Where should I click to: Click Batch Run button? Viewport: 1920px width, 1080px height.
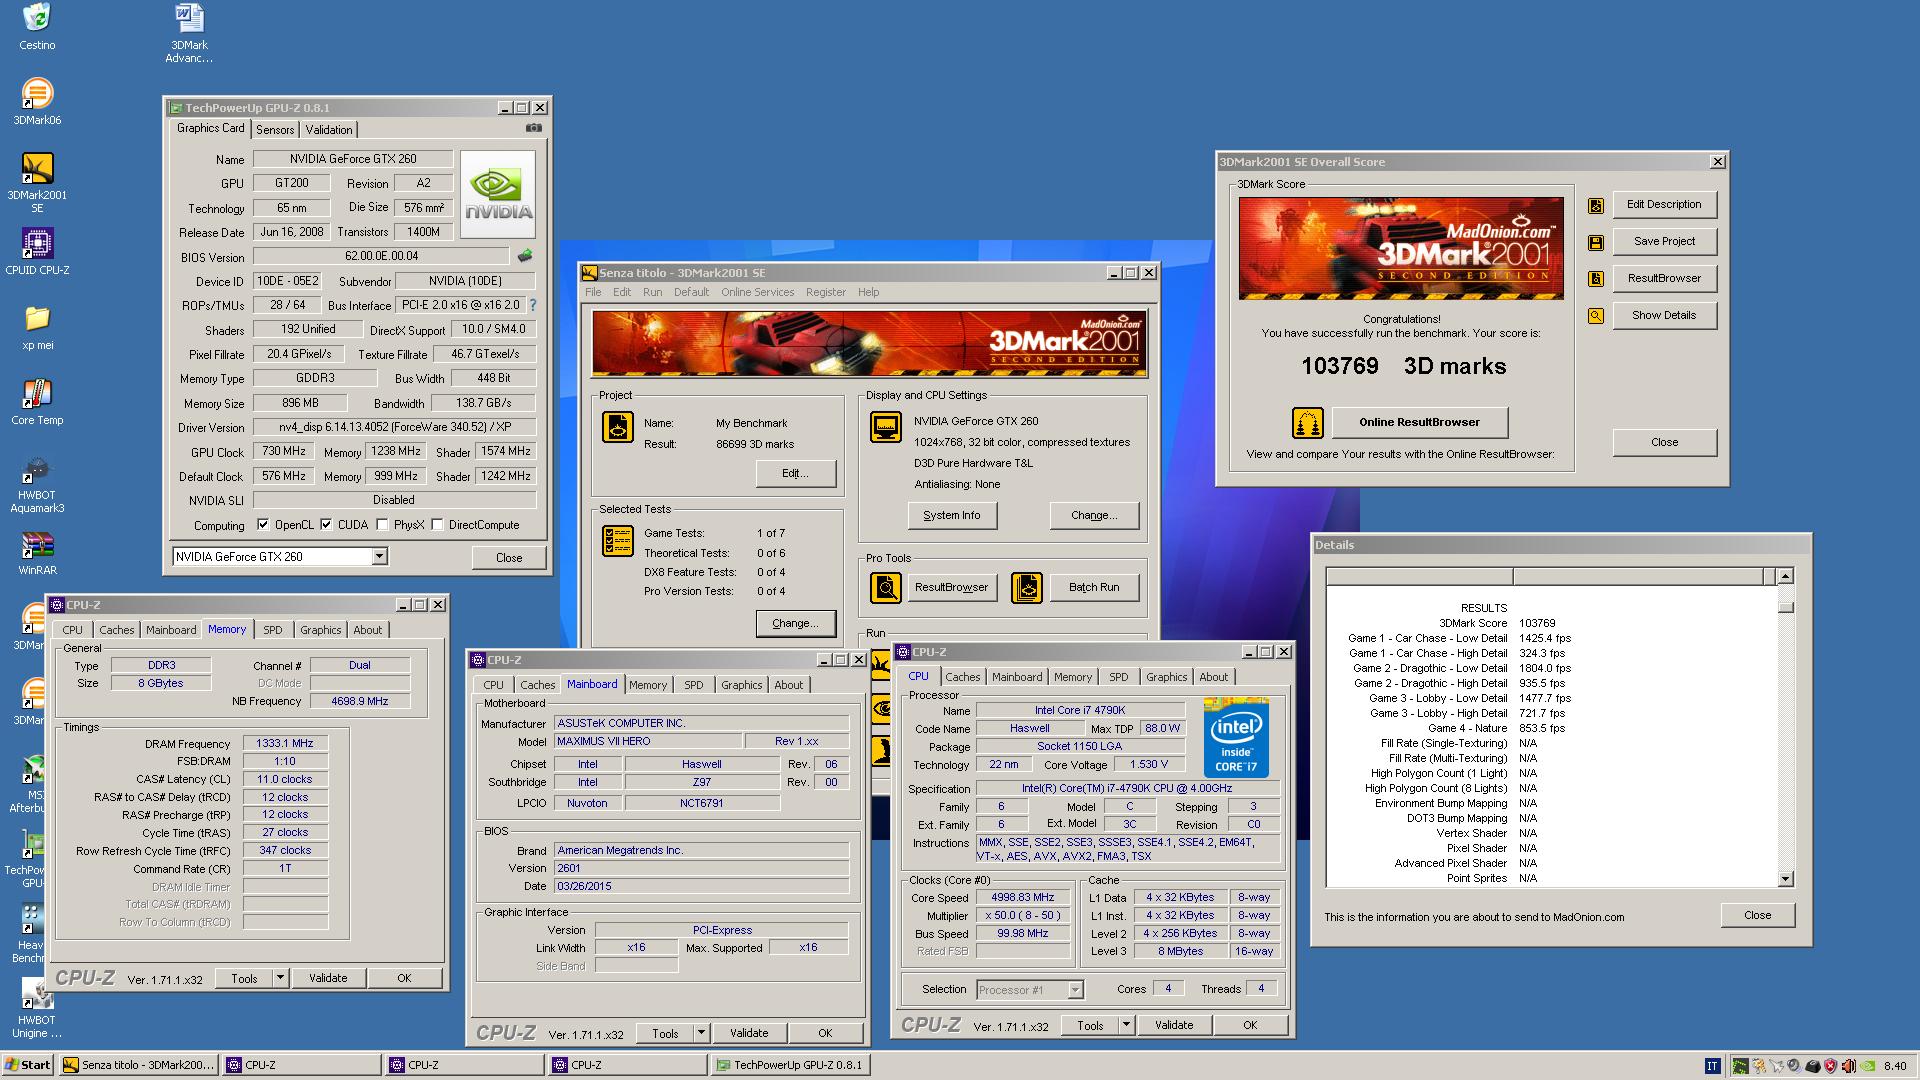point(1094,587)
